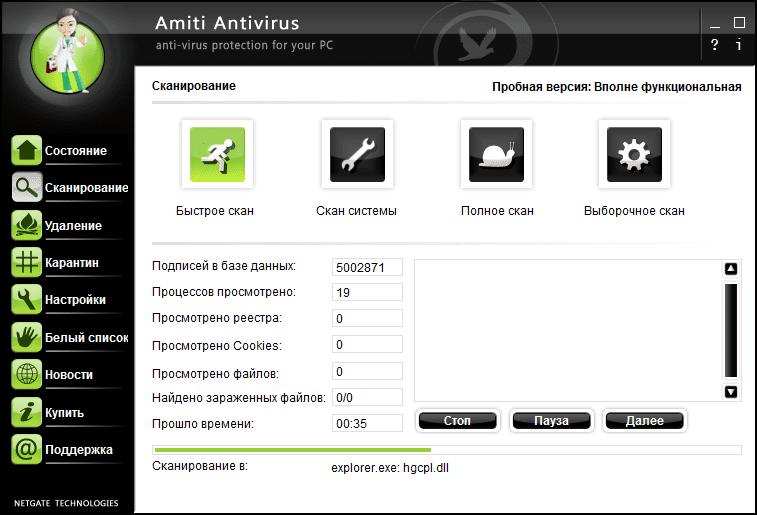Click the info "i" icon in header
757x515 pixels.
point(739,45)
